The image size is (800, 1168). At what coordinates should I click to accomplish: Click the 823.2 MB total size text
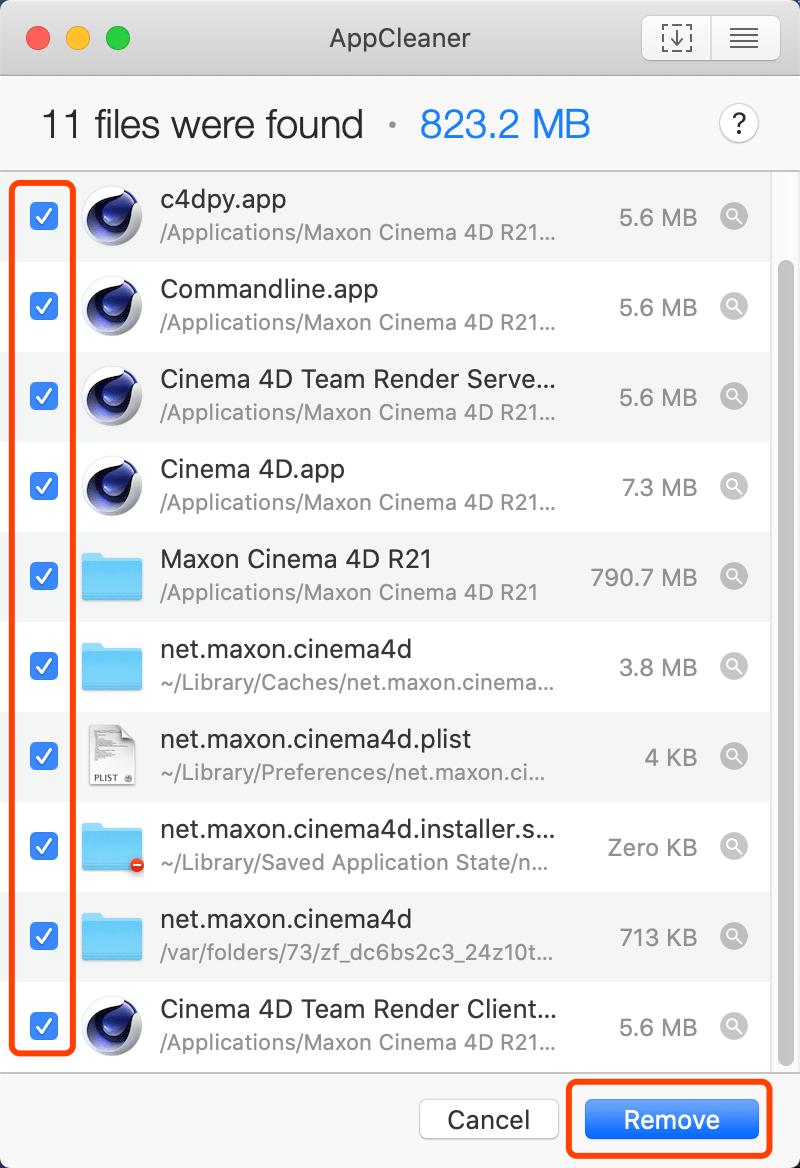[x=505, y=125]
